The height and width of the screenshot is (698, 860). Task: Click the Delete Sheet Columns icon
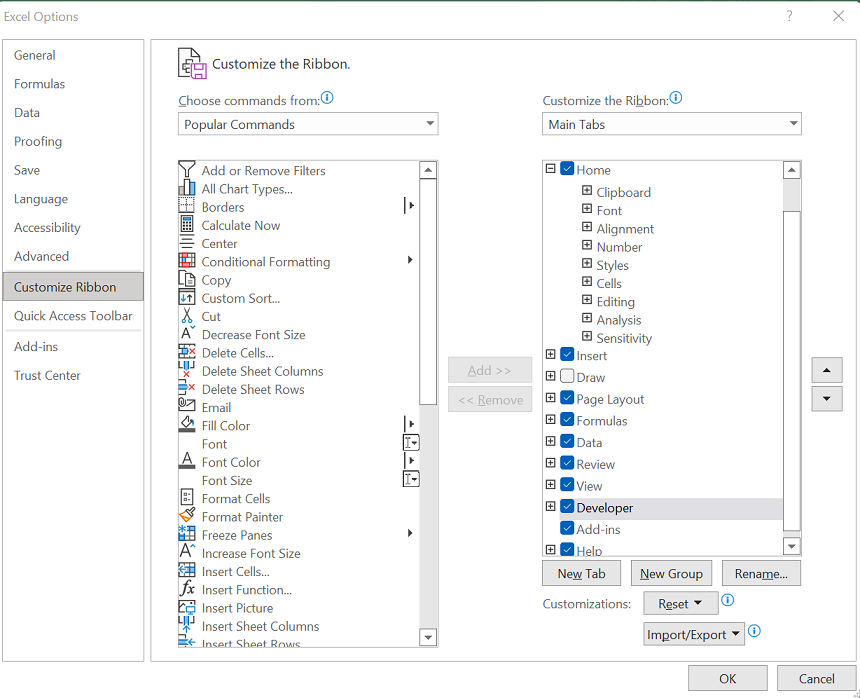click(186, 370)
